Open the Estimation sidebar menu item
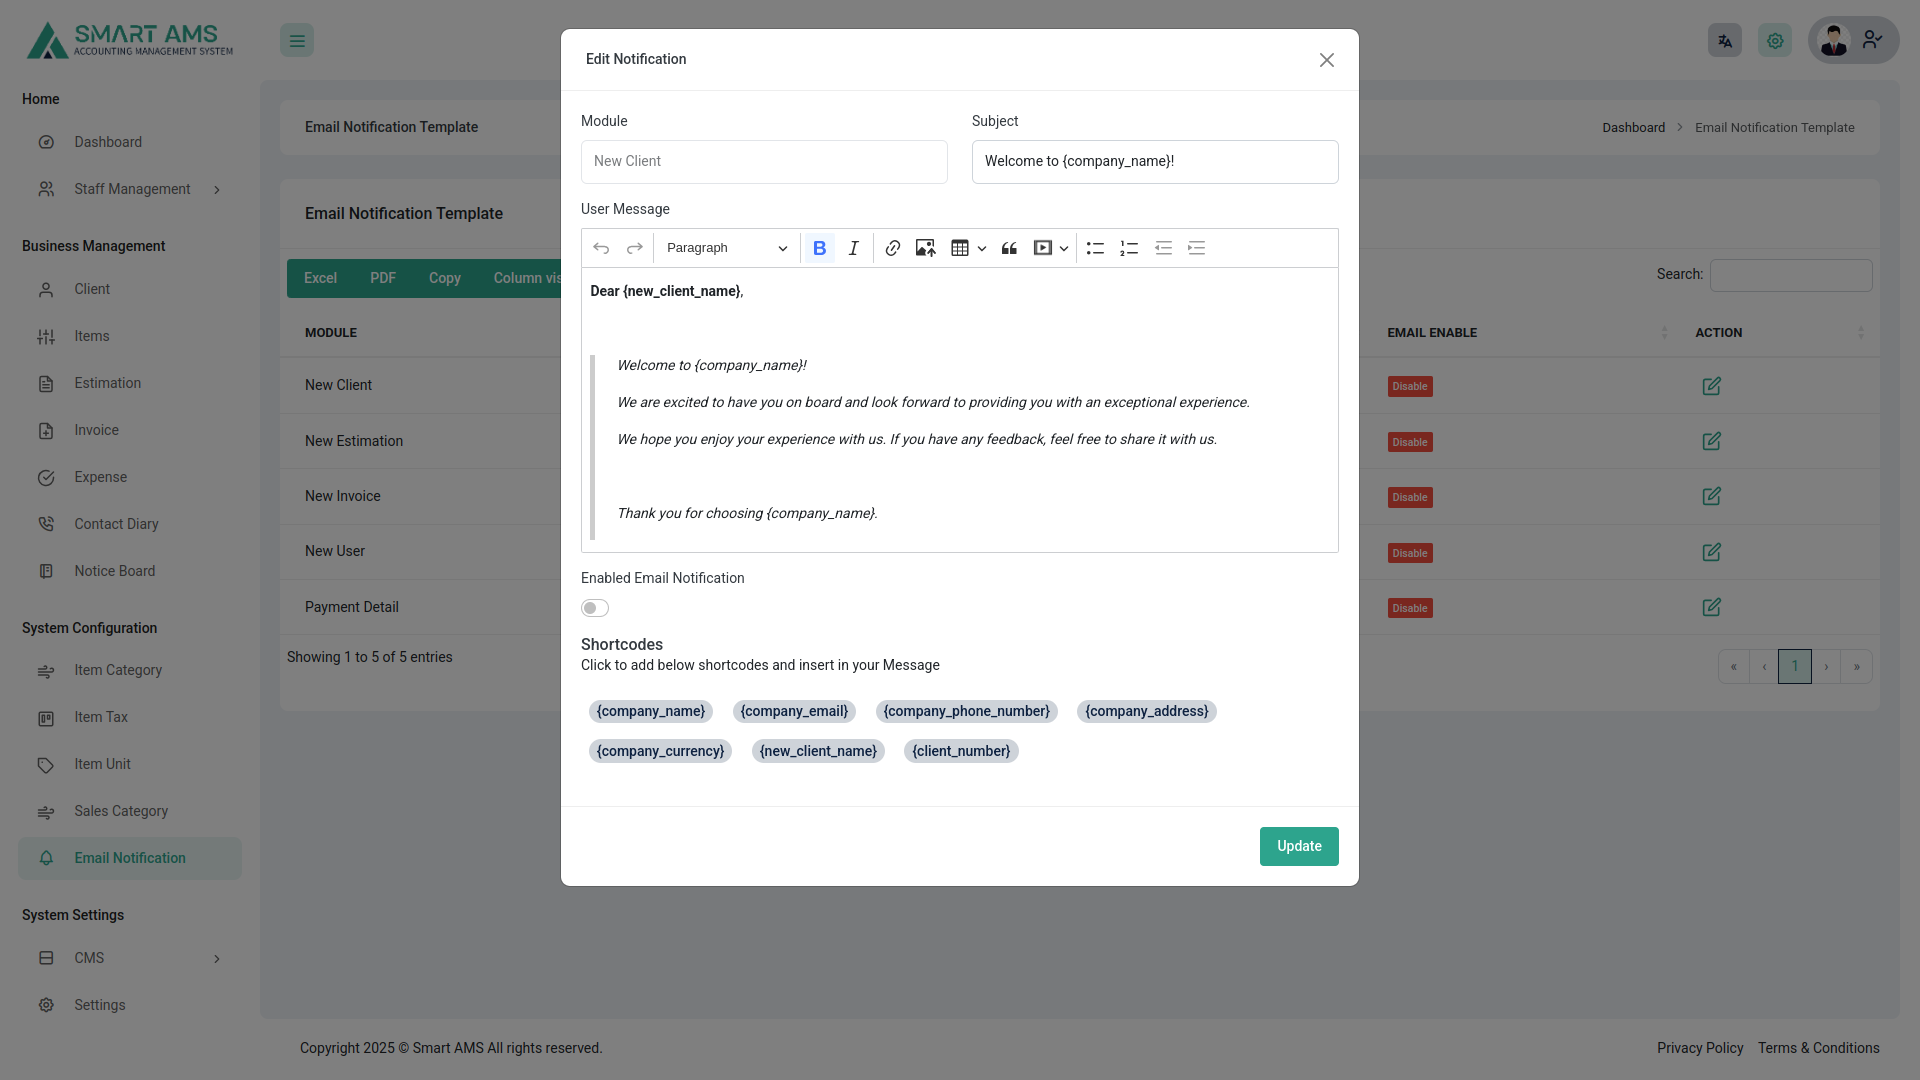This screenshot has height=1080, width=1920. [107, 383]
